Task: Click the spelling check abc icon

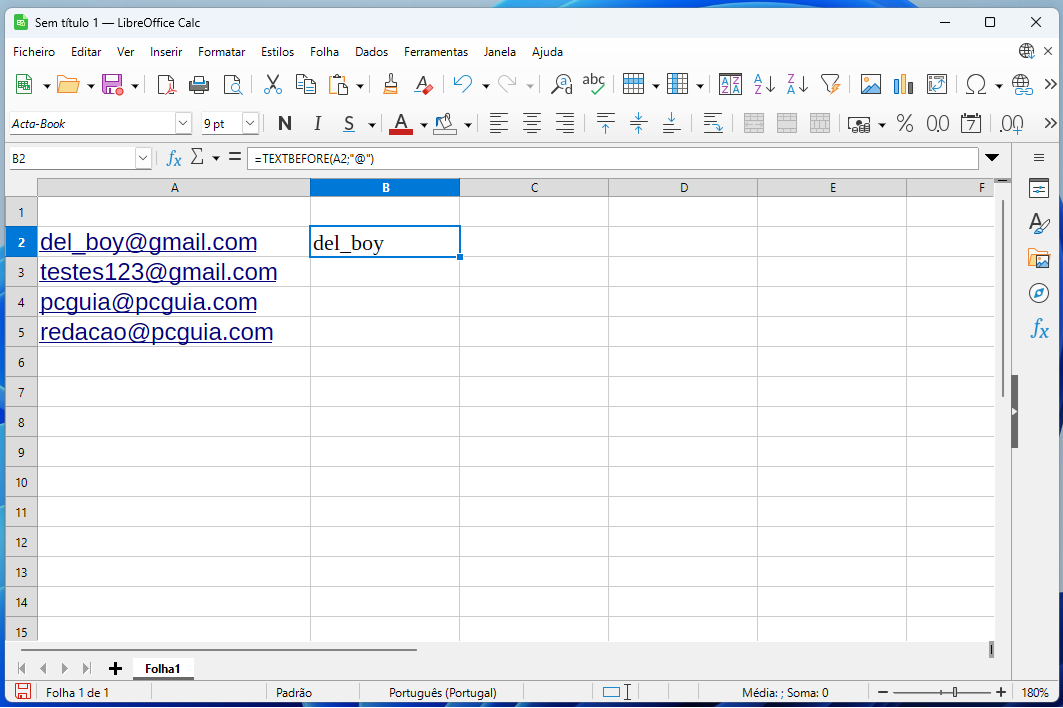Action: (x=594, y=85)
